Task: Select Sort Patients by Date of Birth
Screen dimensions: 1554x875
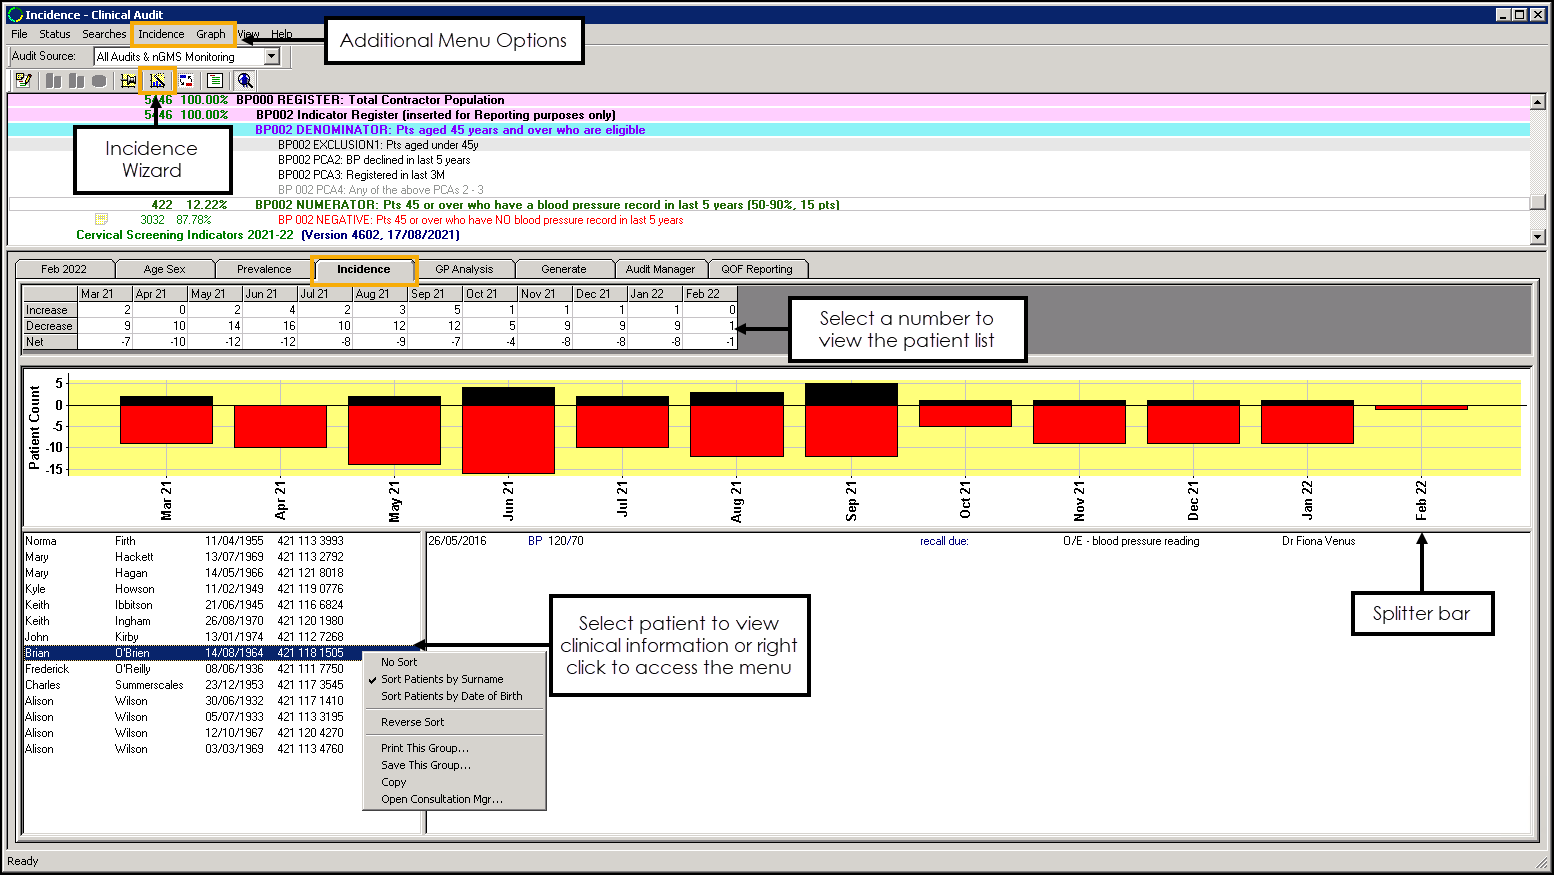Action: tap(451, 696)
